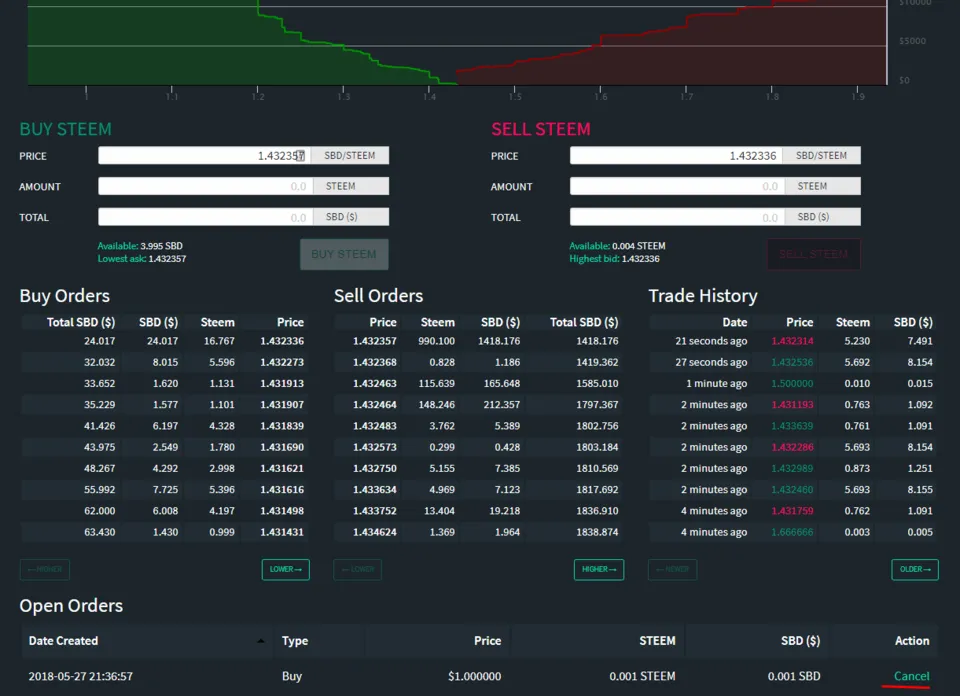The width and height of the screenshot is (960, 696).
Task: Click the disabled NEWER button under Trade History
Action: pyautogui.click(x=672, y=569)
